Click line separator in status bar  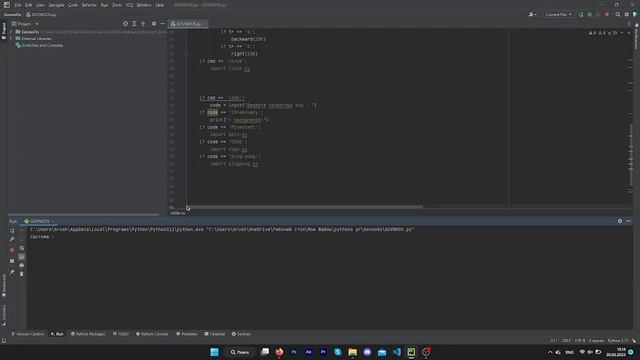pos(566,340)
